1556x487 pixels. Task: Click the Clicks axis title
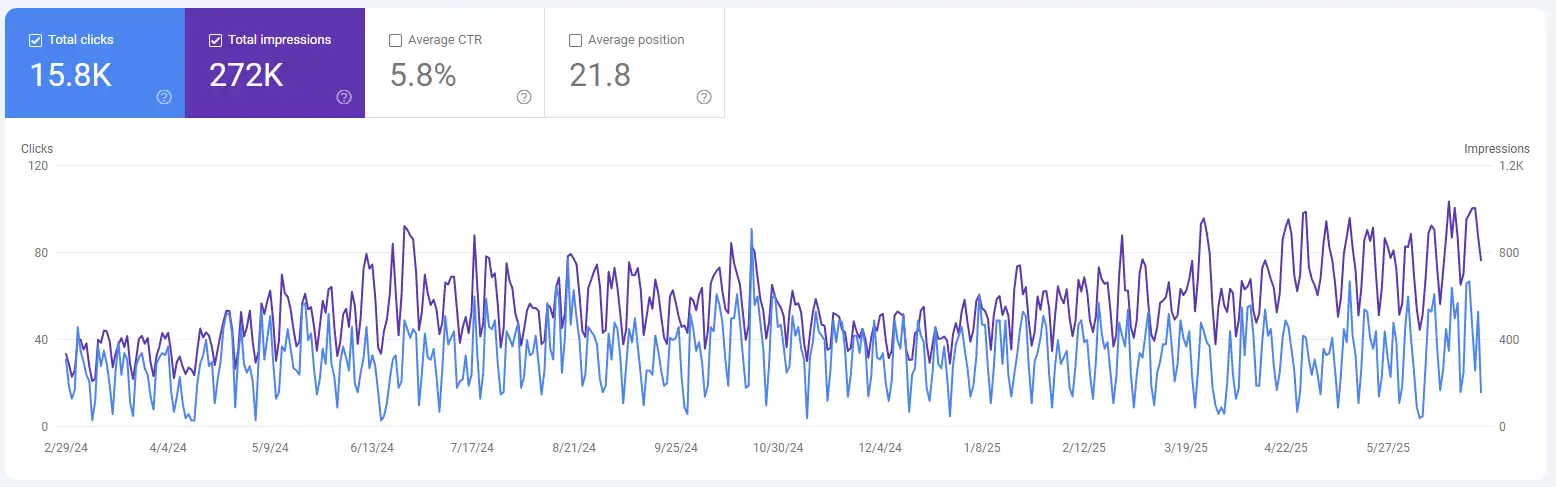coord(37,149)
